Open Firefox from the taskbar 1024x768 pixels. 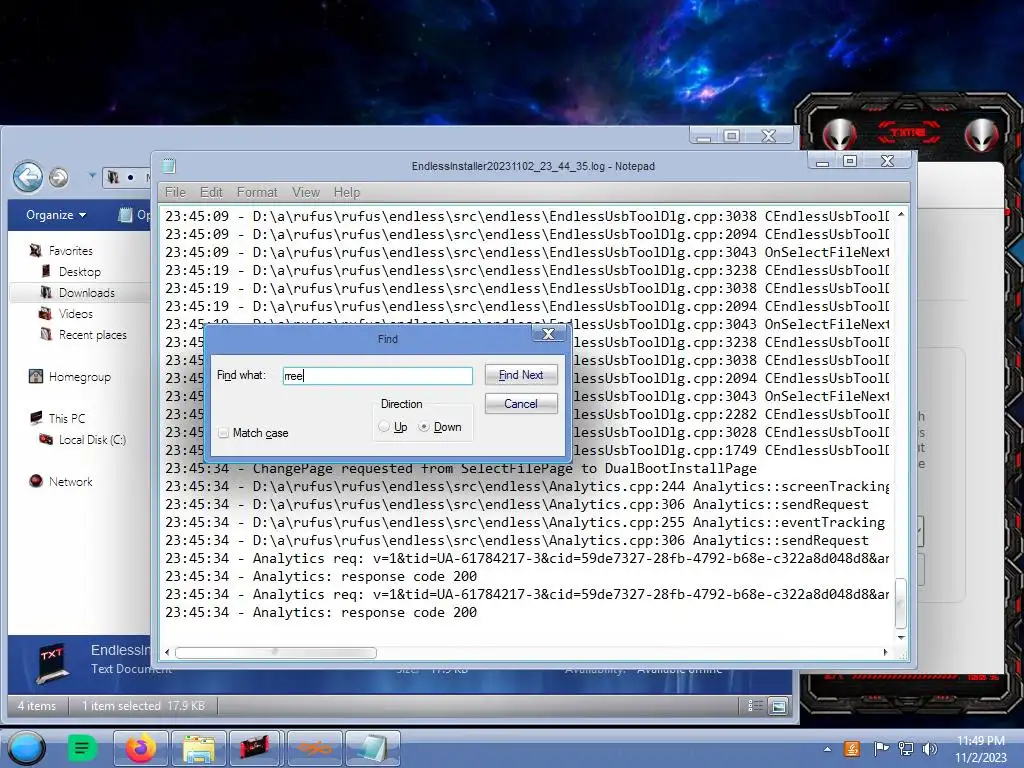pos(140,748)
